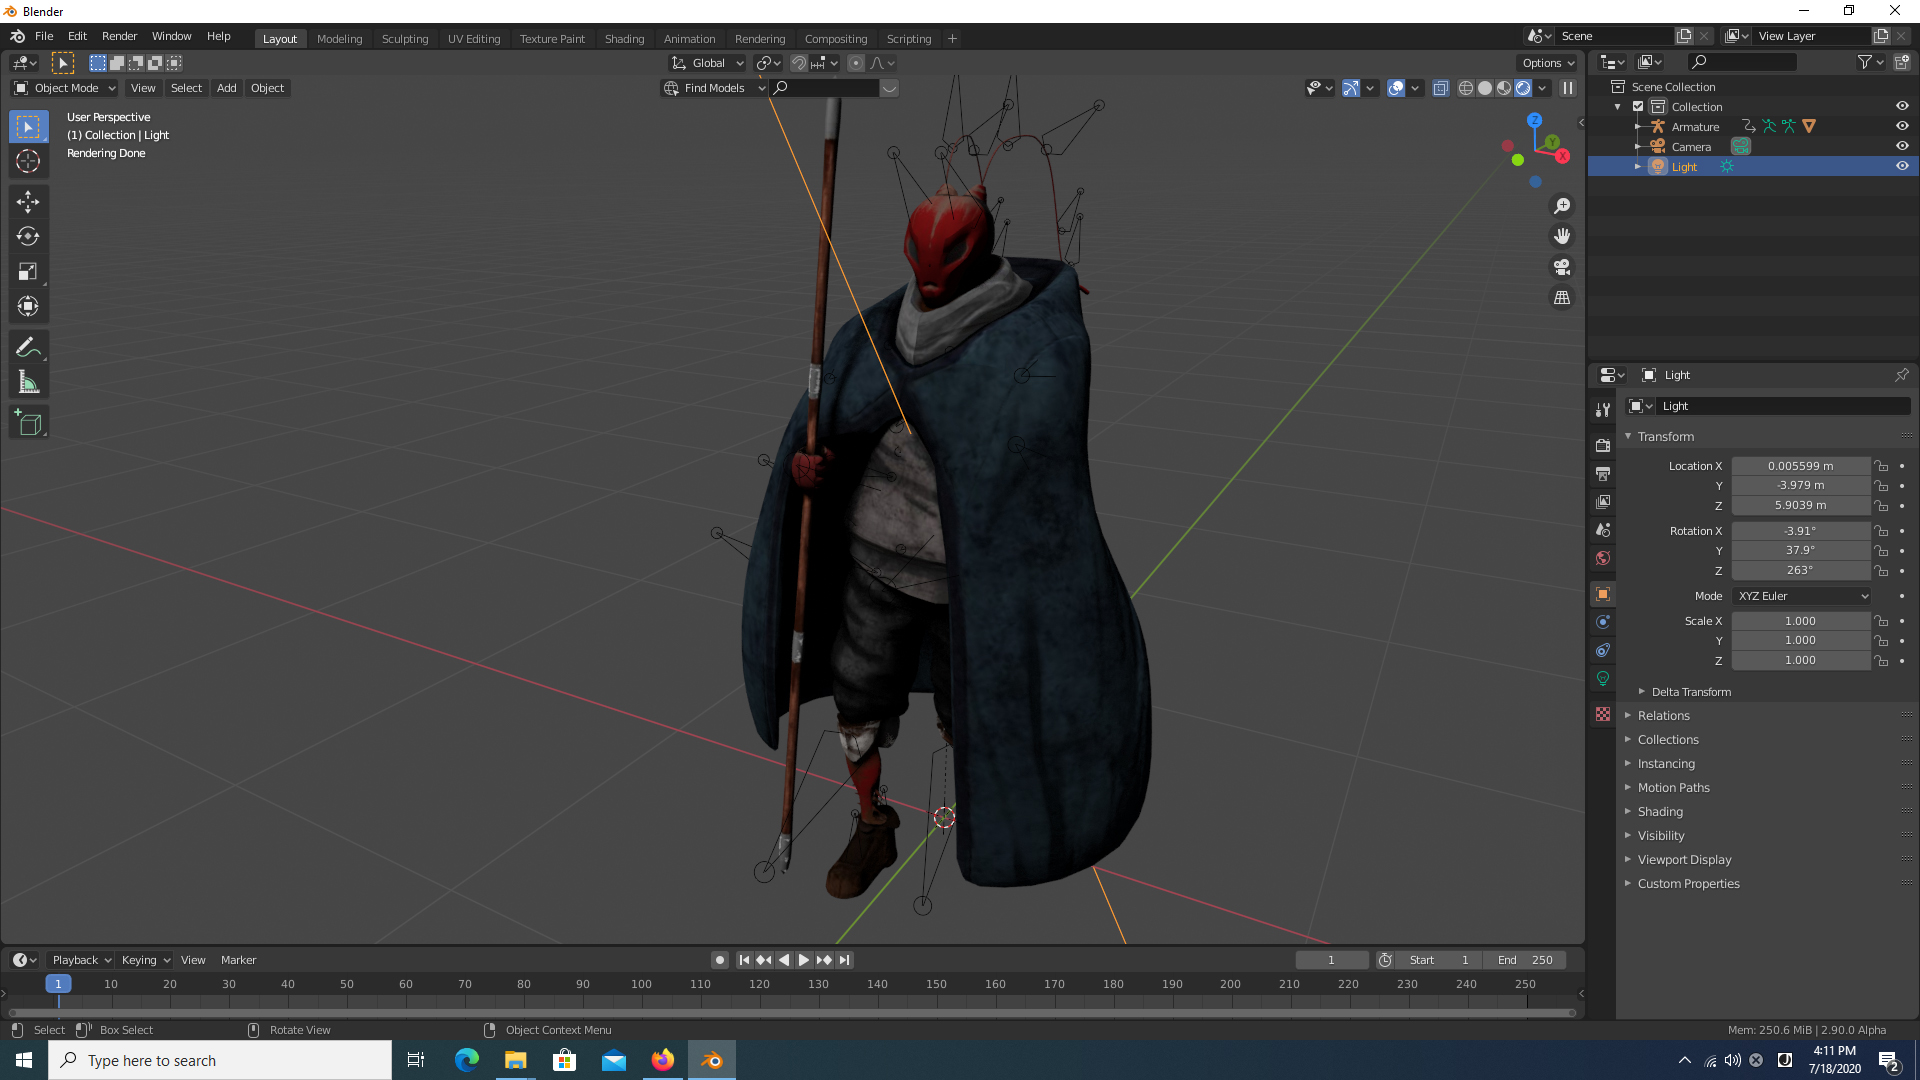The height and width of the screenshot is (1080, 1920).
Task: Open the Render Properties tab
Action: (1603, 445)
